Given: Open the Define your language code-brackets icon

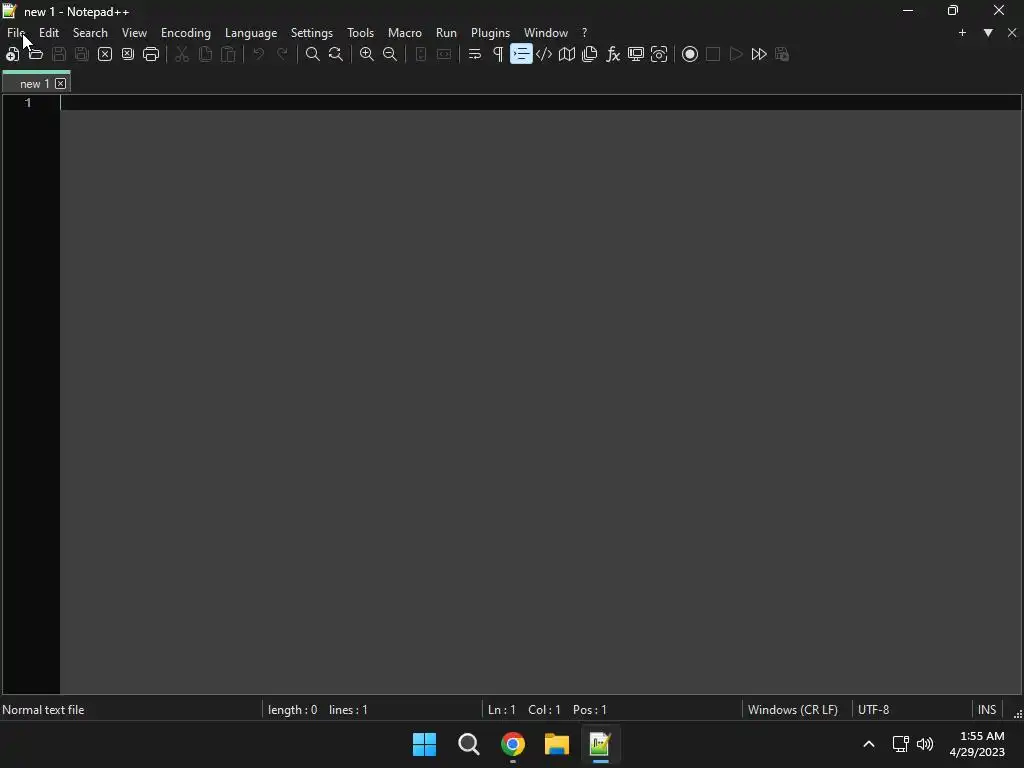Looking at the screenshot, I should (x=544, y=54).
